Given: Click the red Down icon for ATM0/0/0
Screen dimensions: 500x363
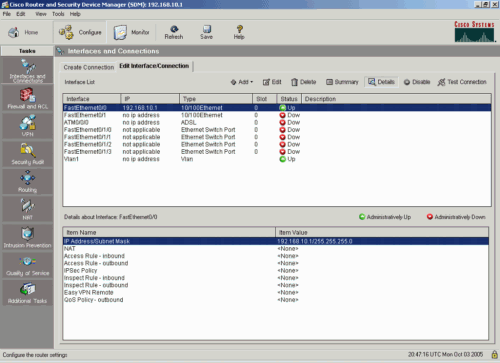Looking at the screenshot, I should click(282, 122).
